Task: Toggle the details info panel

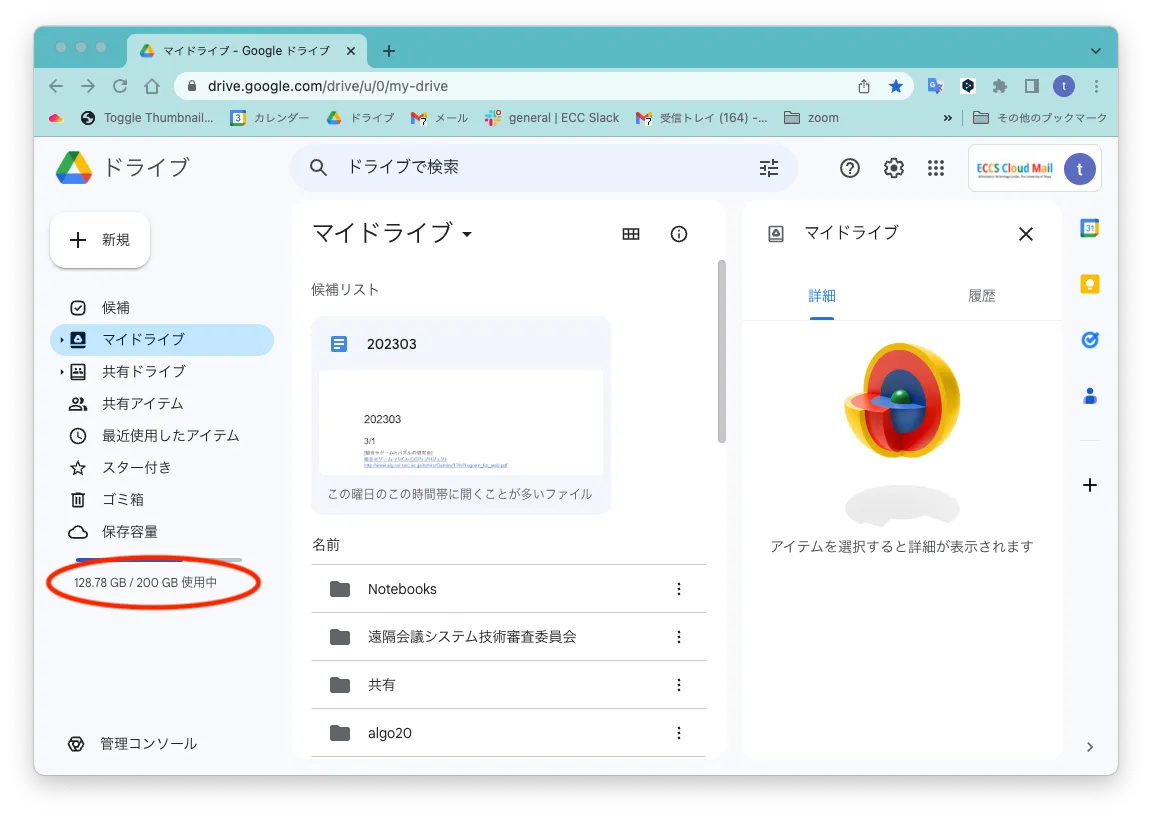Action: click(679, 234)
